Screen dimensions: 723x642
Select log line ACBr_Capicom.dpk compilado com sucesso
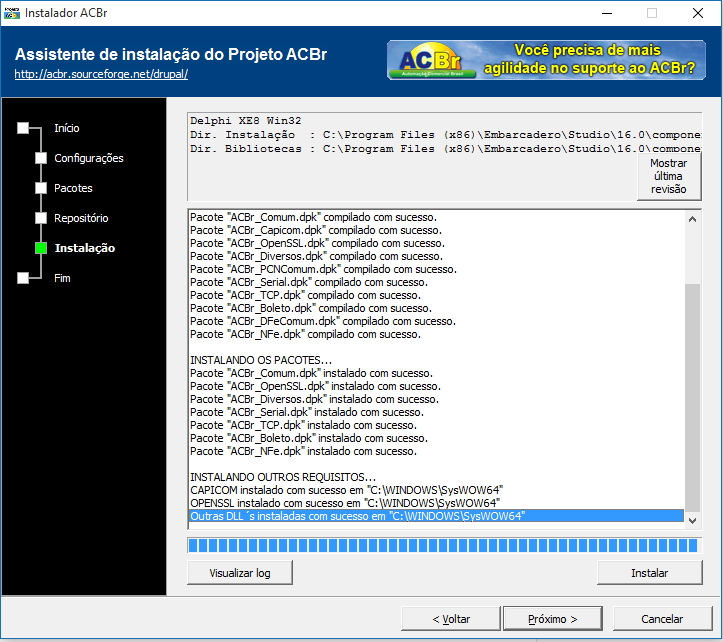click(x=316, y=230)
